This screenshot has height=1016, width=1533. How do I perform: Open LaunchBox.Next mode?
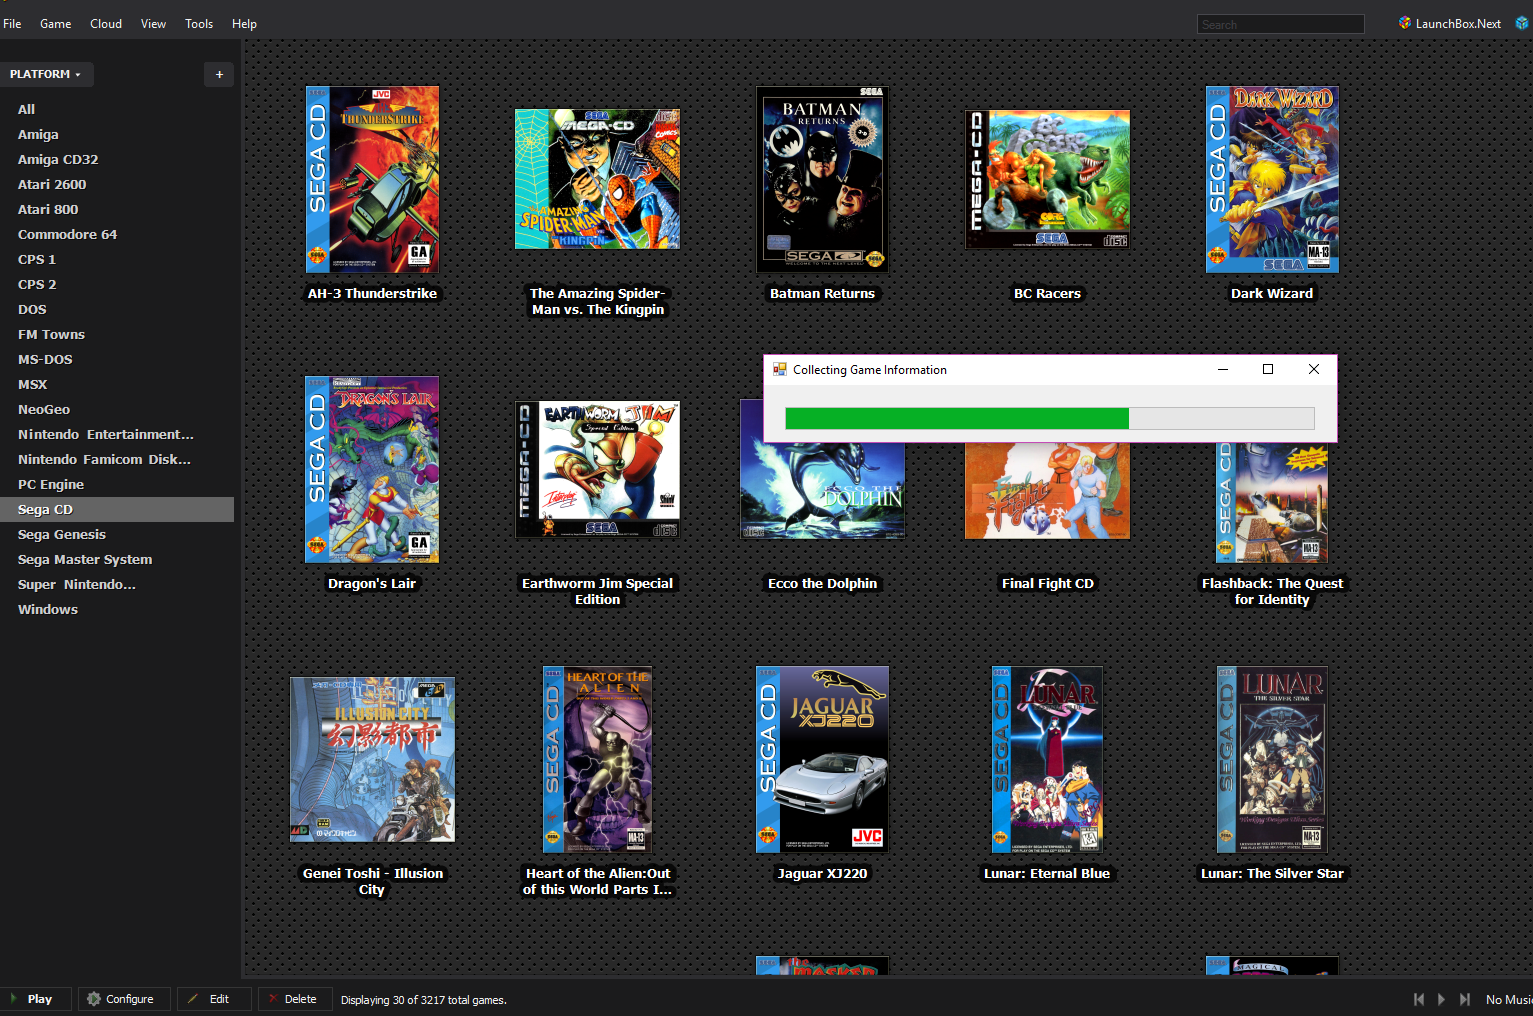[x=1450, y=23]
